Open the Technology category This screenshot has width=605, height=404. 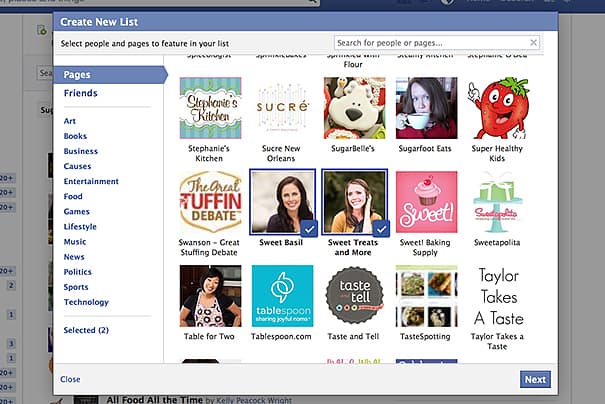(x=86, y=302)
